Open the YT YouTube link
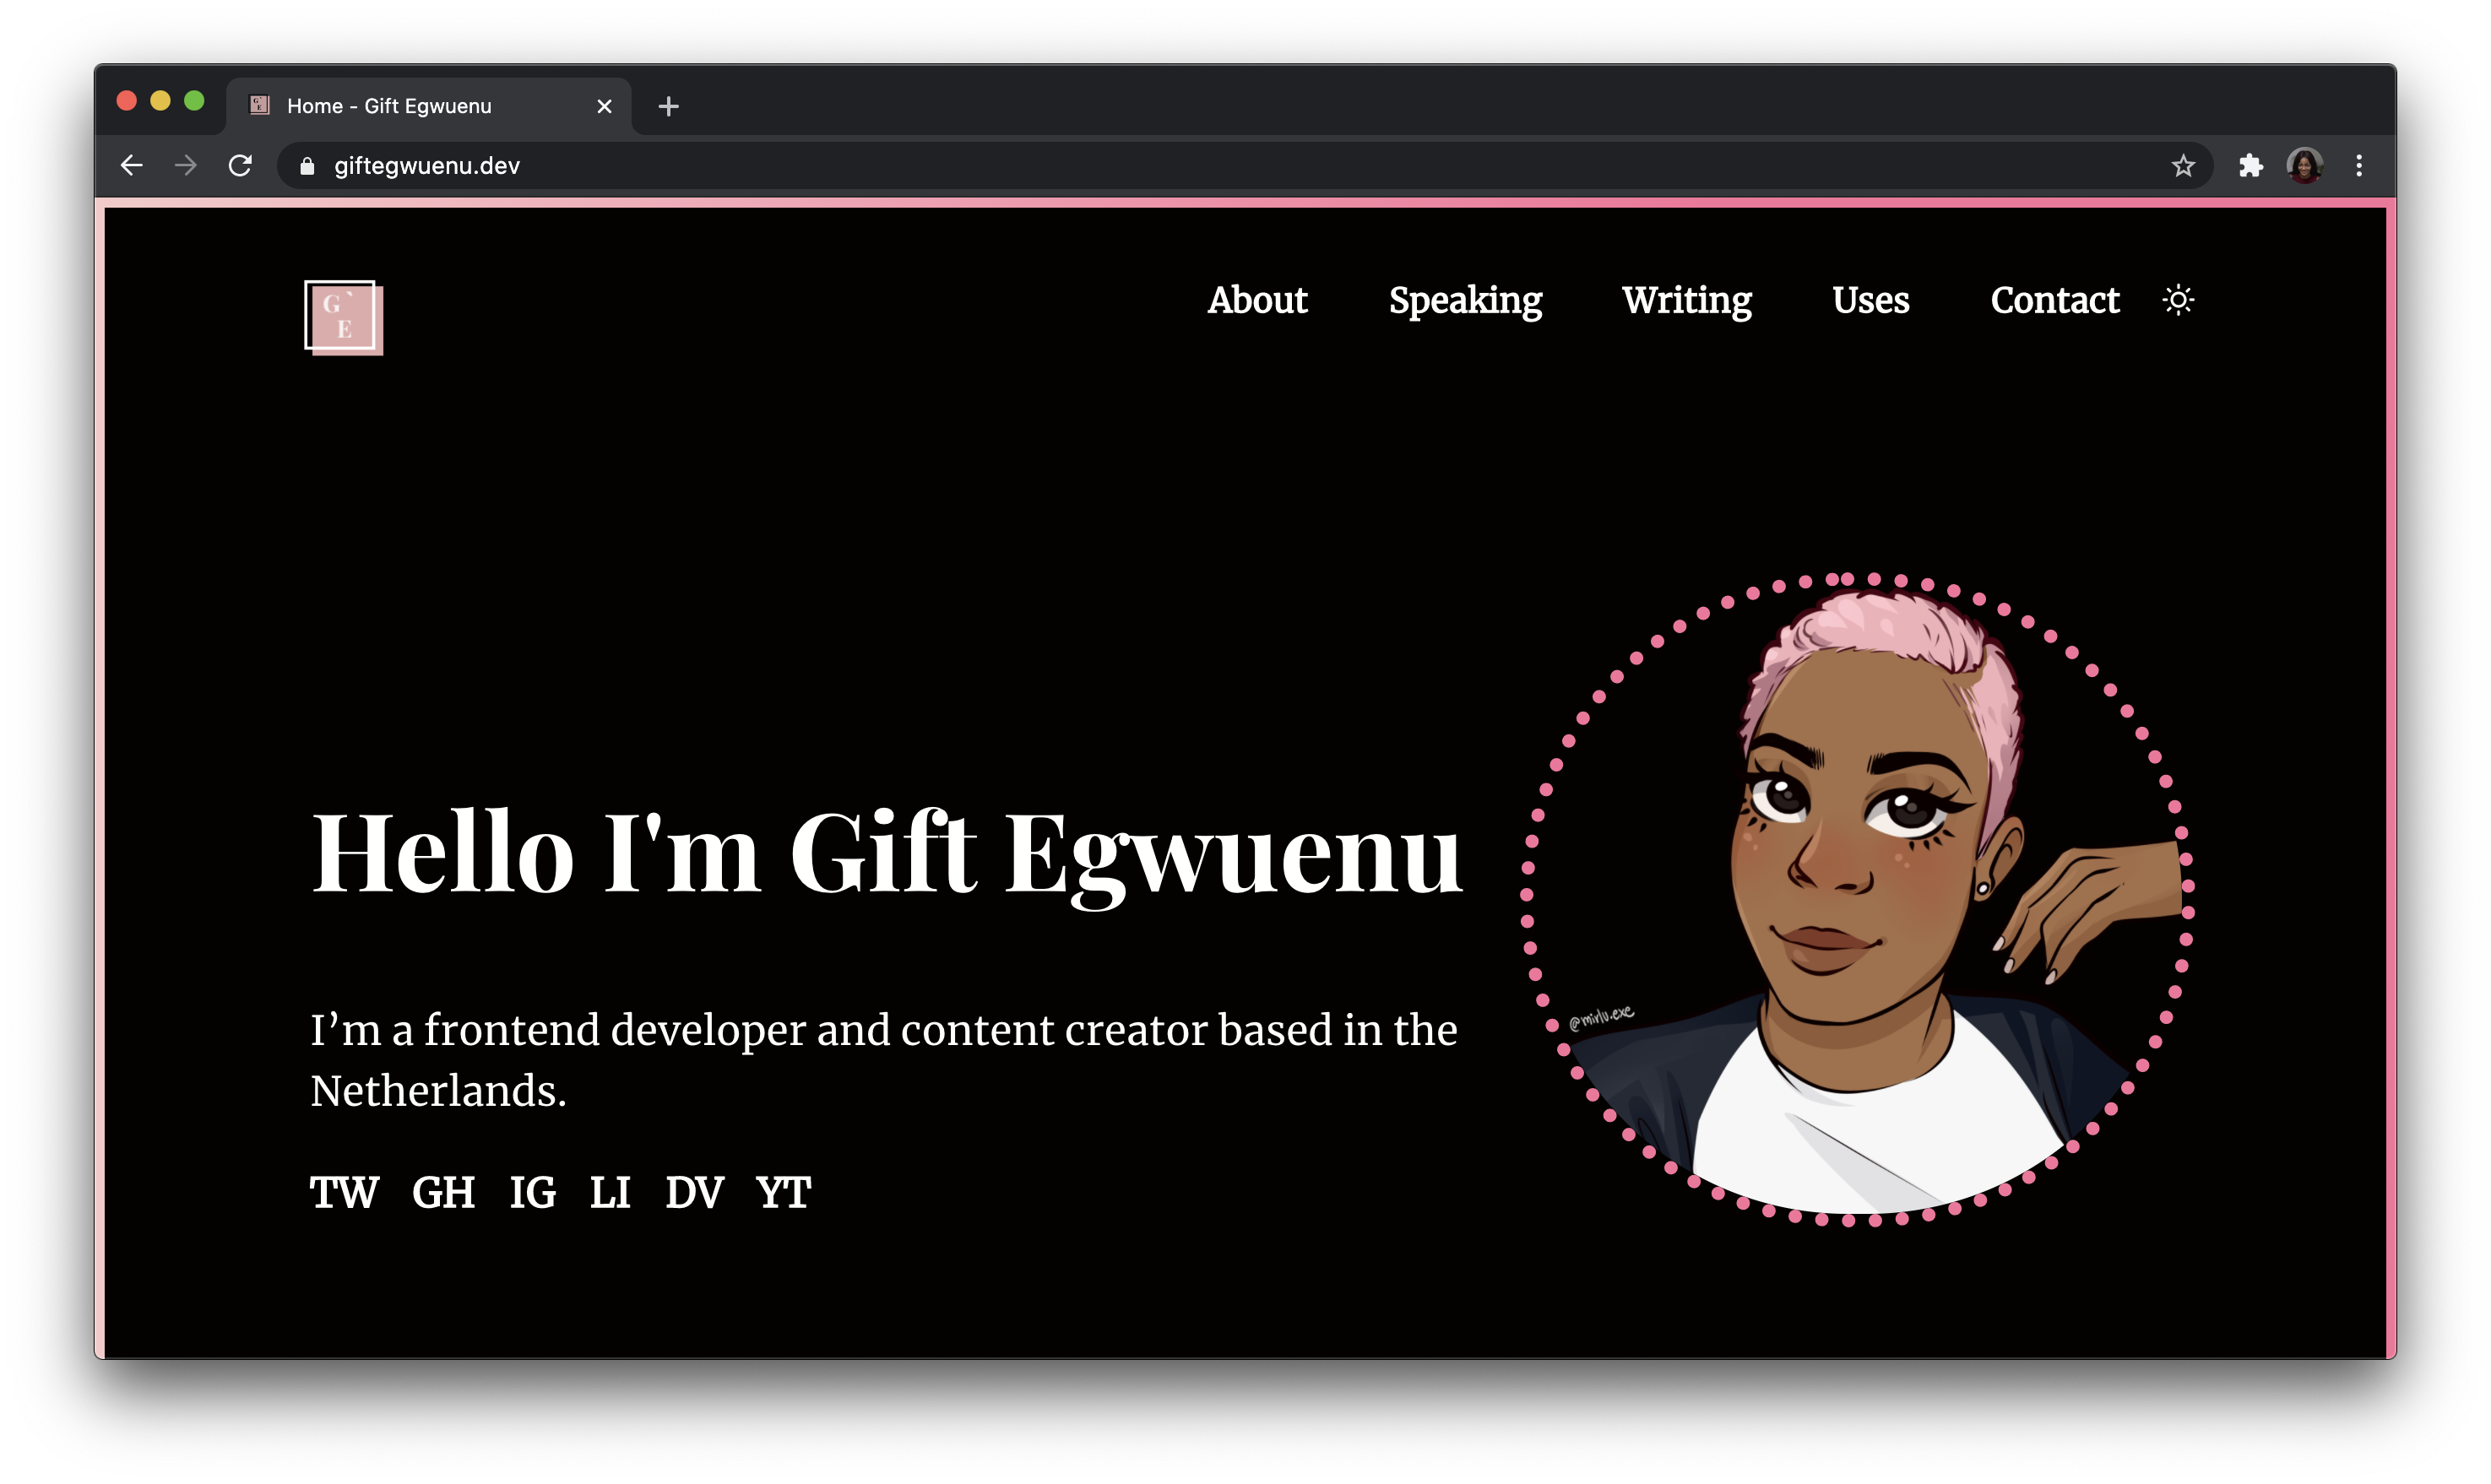The height and width of the screenshot is (1484, 2491). [x=783, y=1192]
